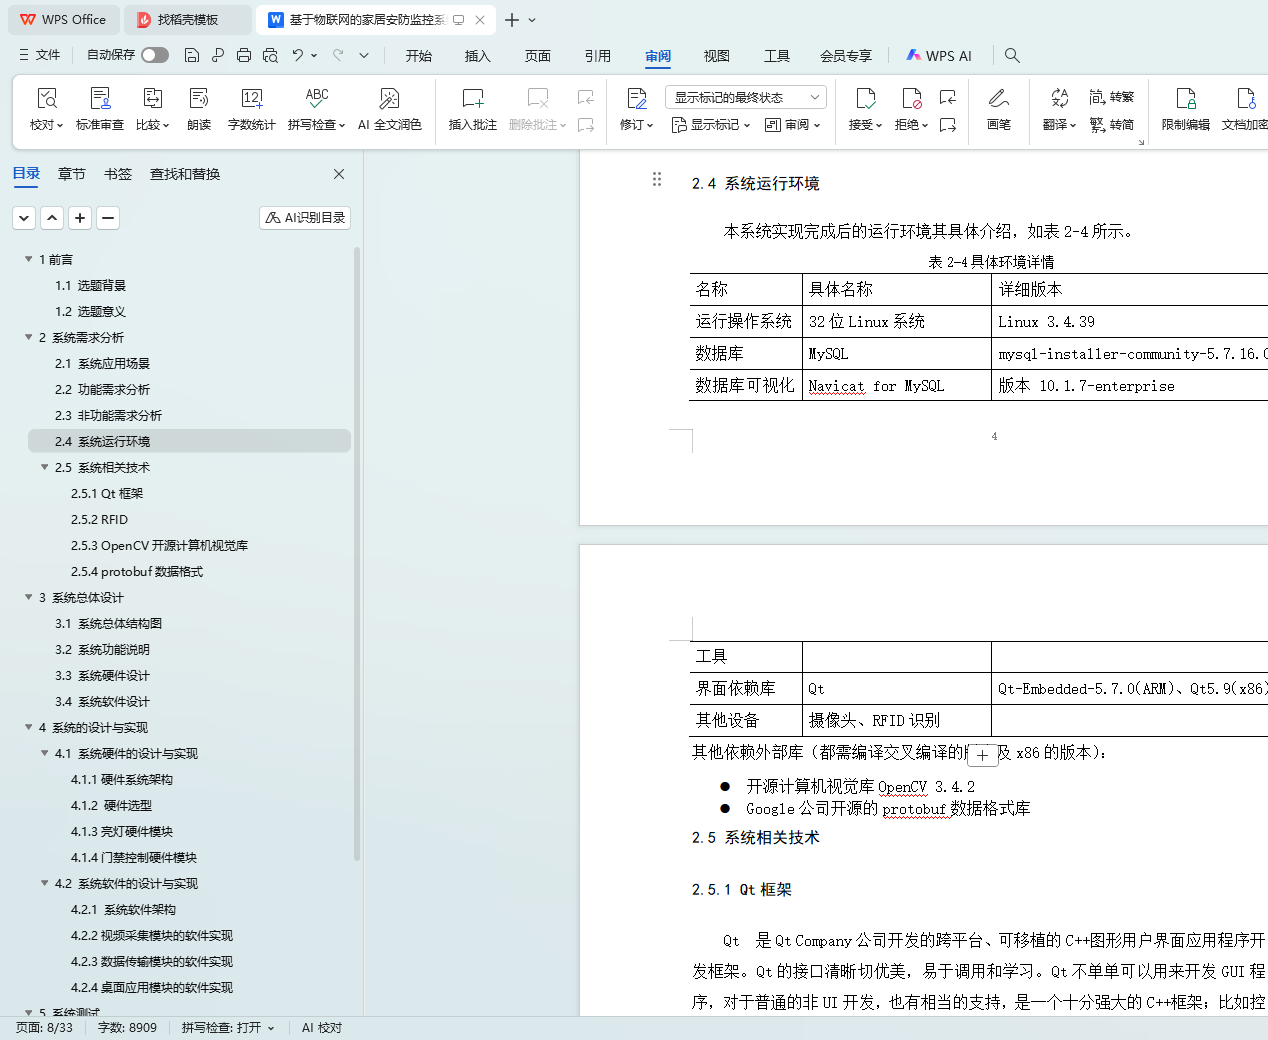Open the 朗读 read-aloud tool
The width and height of the screenshot is (1268, 1040).
pos(199,99)
